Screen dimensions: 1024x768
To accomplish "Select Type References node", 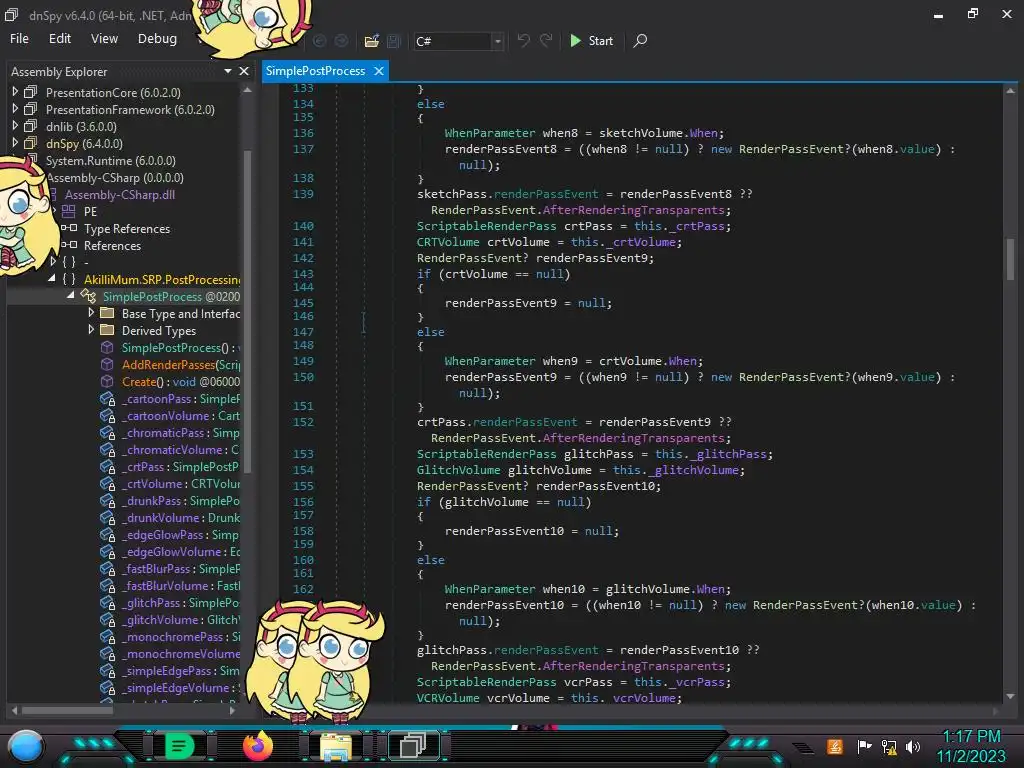I will pyautogui.click(x=127, y=229).
